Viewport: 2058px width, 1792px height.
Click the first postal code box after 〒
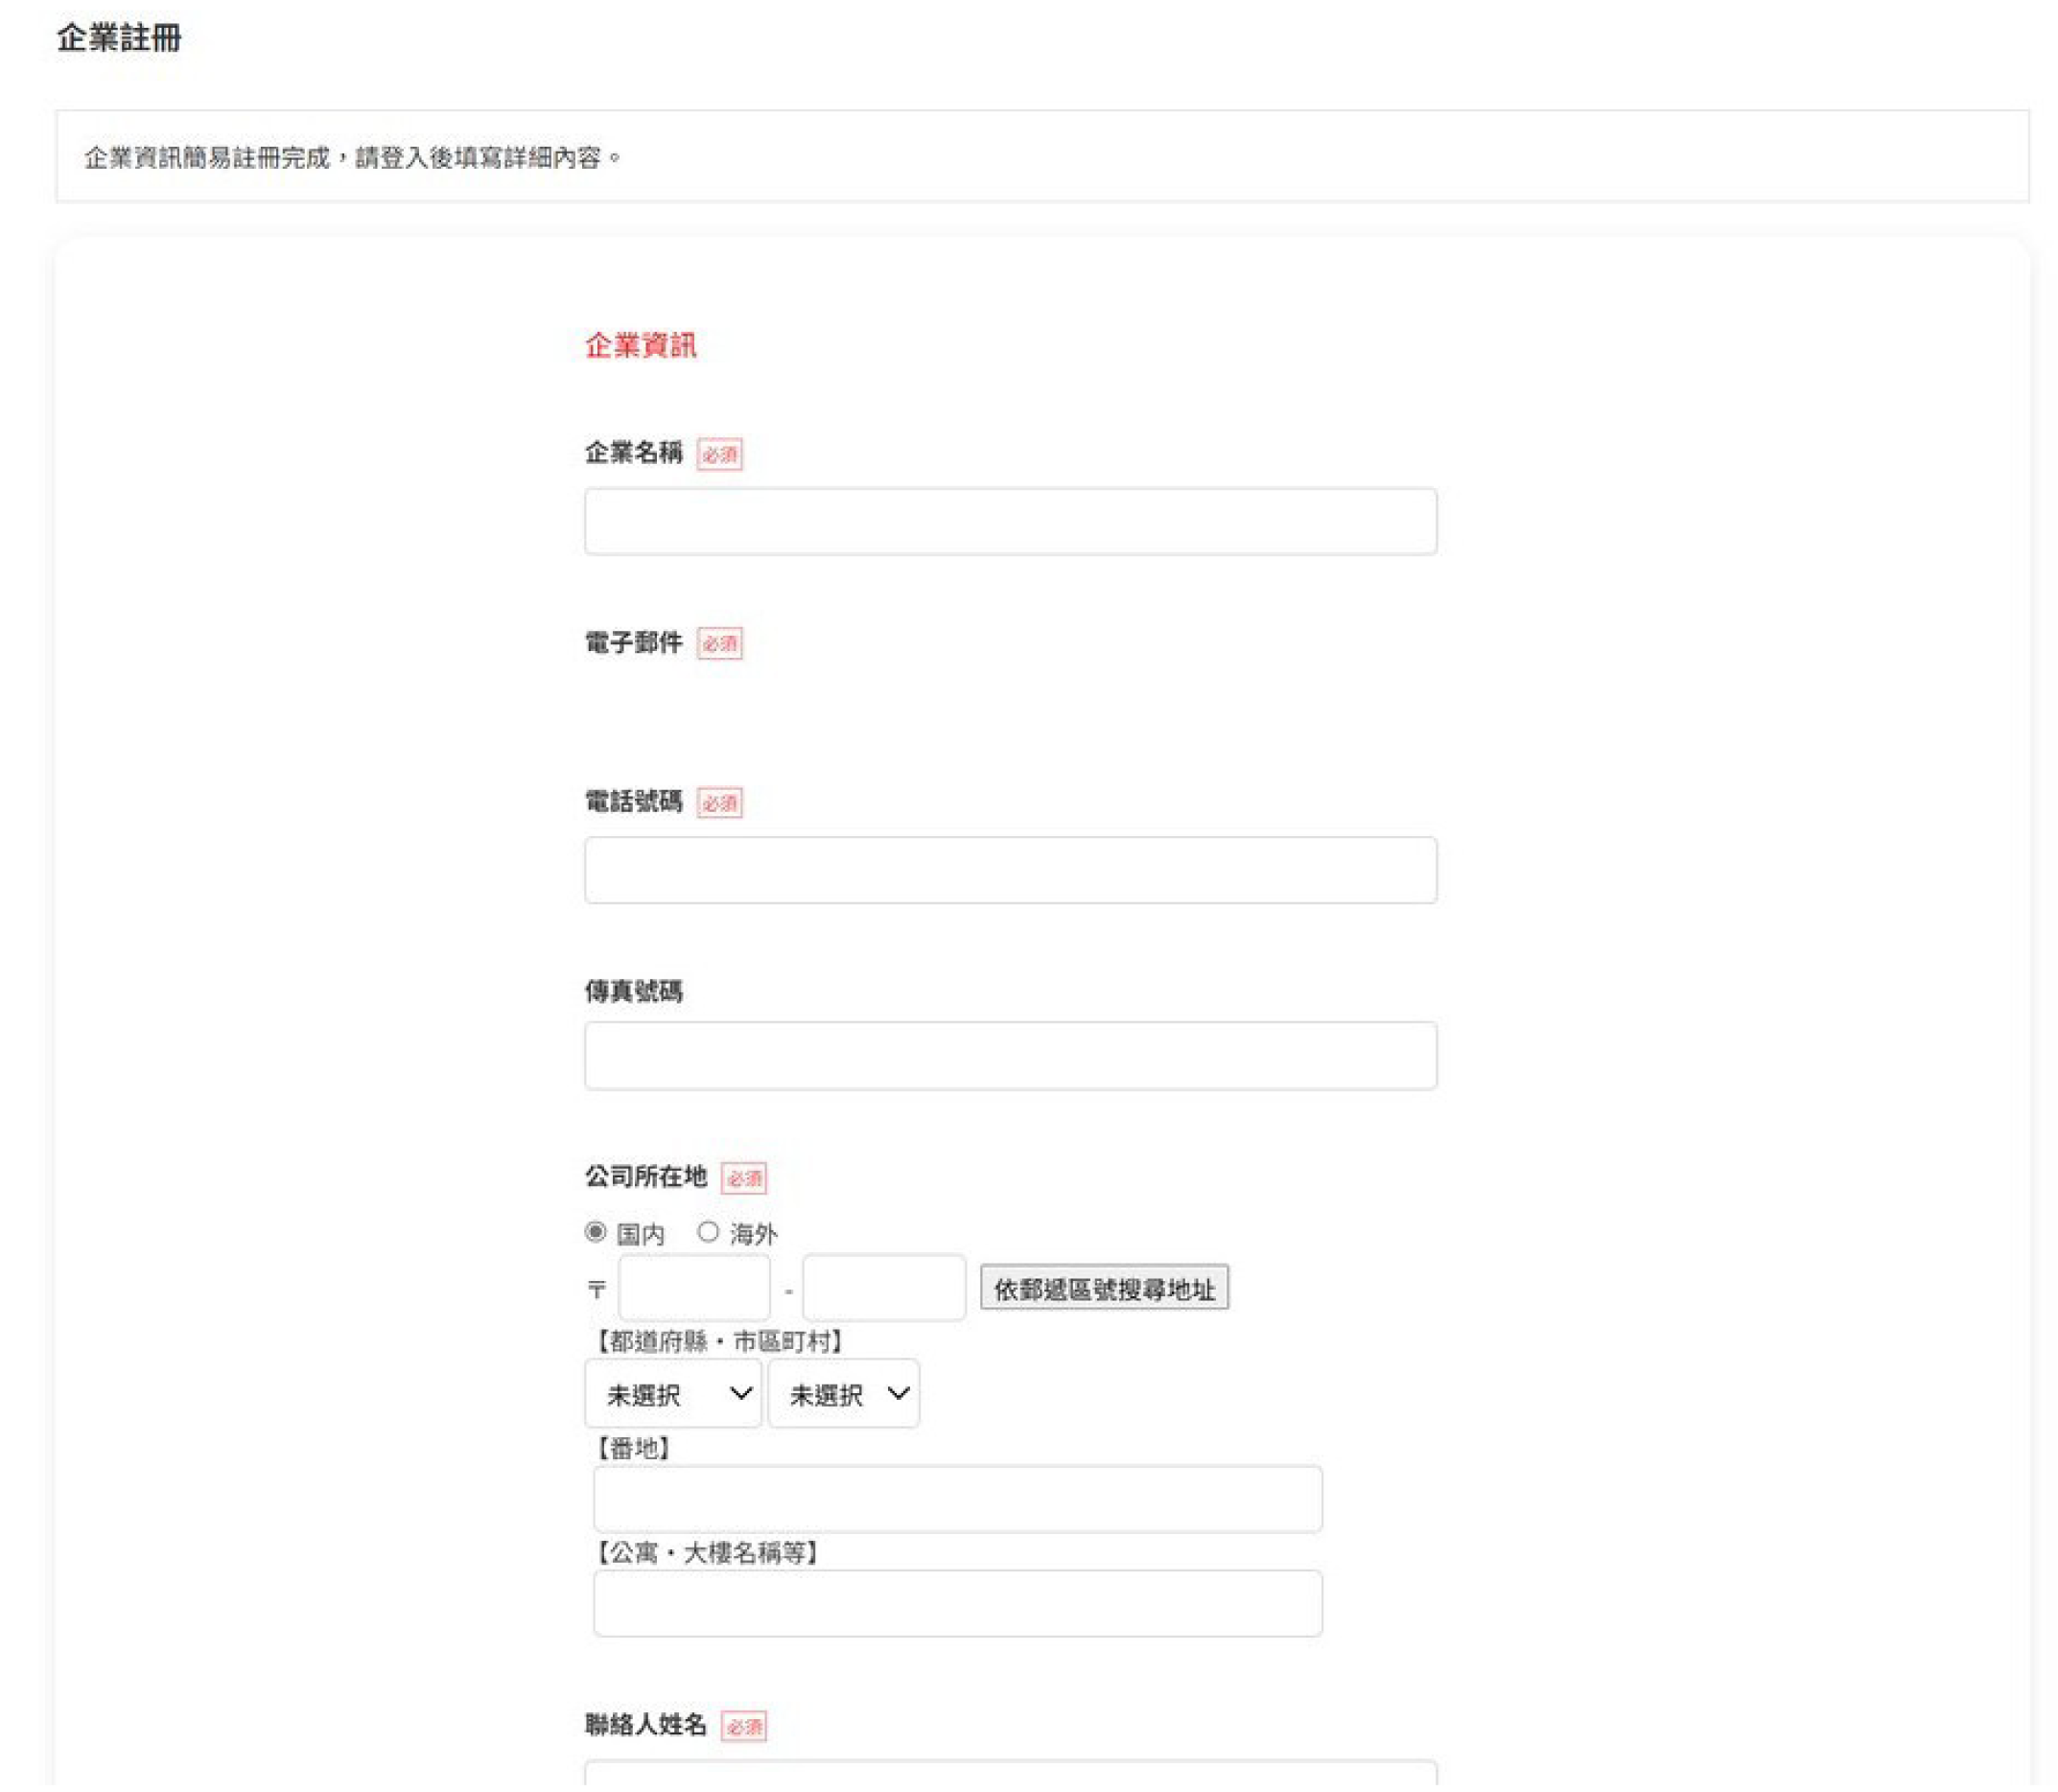[x=694, y=1288]
